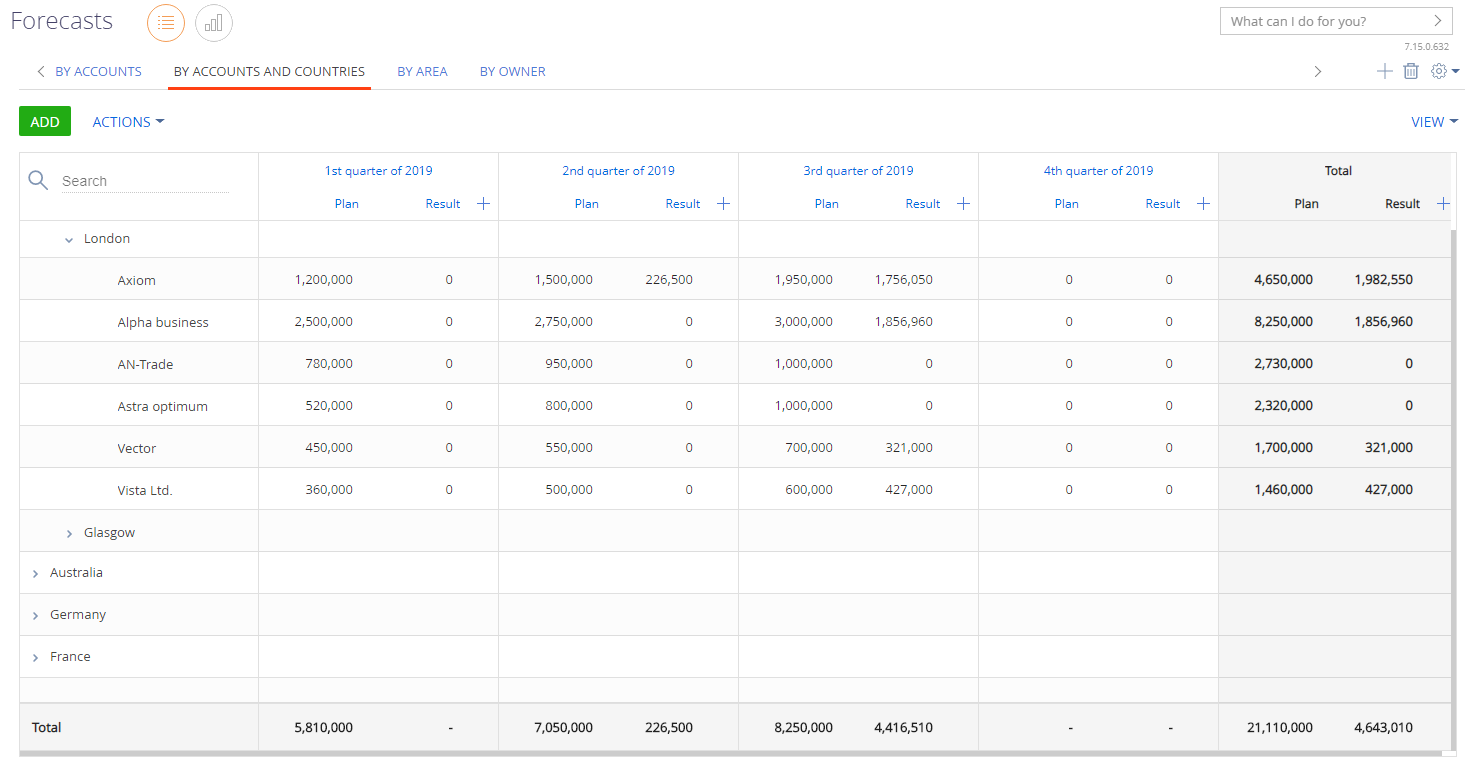Click the search magnifier icon
This screenshot has height=765, width=1465.
38,180
